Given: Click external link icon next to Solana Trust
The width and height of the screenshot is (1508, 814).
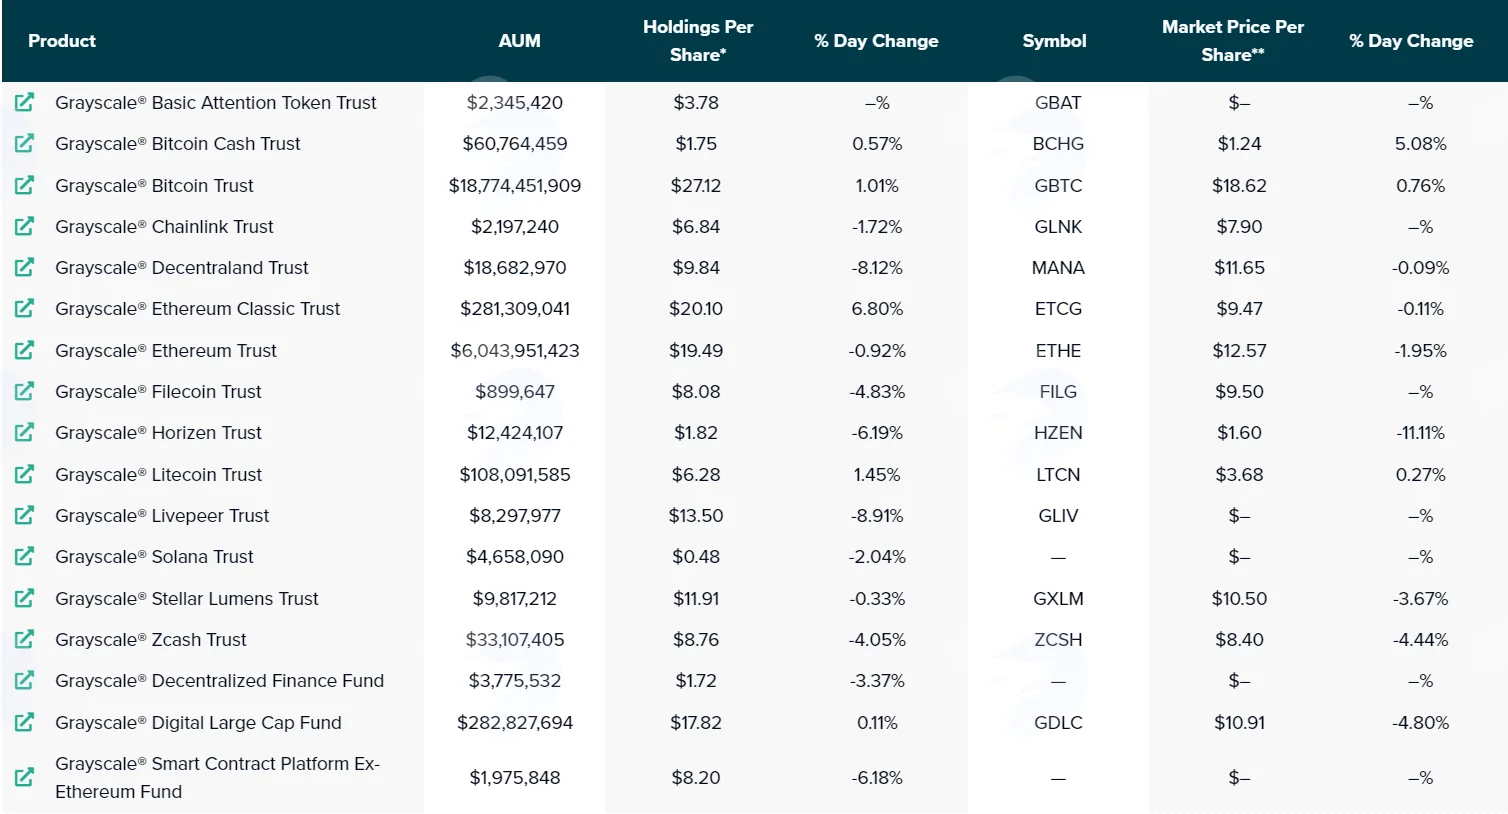Looking at the screenshot, I should (x=24, y=556).
